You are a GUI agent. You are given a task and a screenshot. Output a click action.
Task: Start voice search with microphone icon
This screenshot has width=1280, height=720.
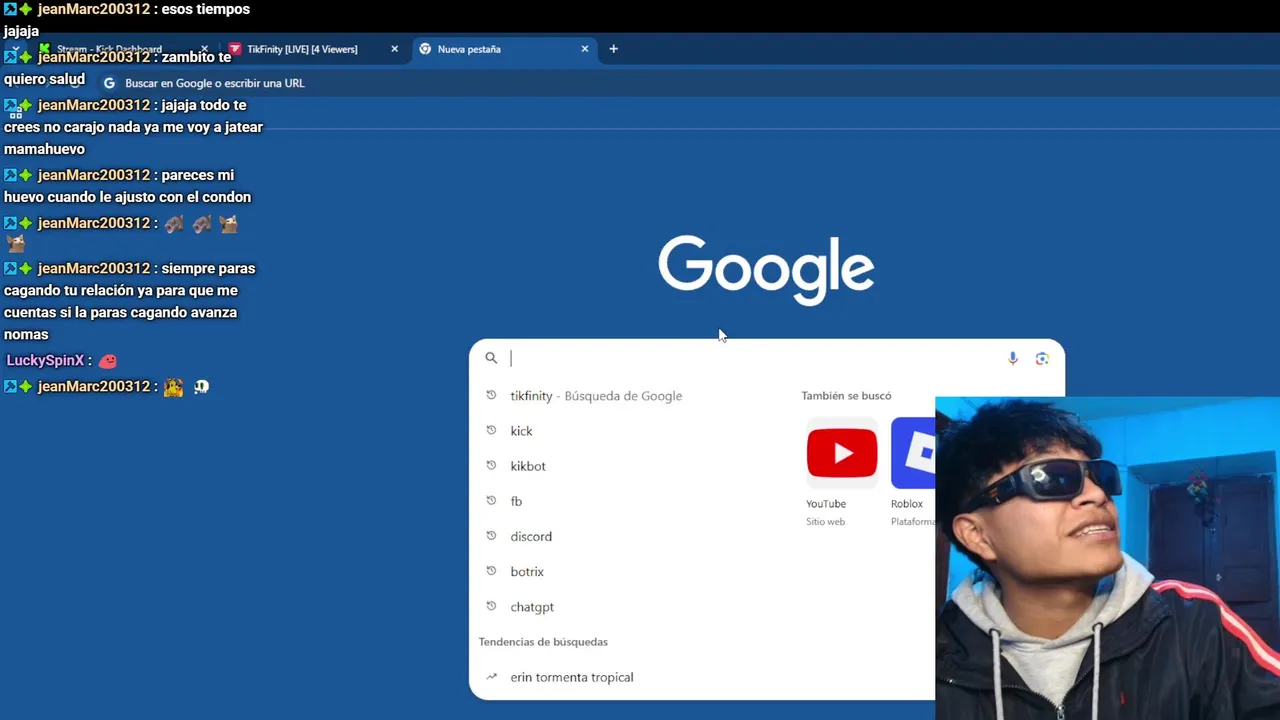pyautogui.click(x=1012, y=358)
